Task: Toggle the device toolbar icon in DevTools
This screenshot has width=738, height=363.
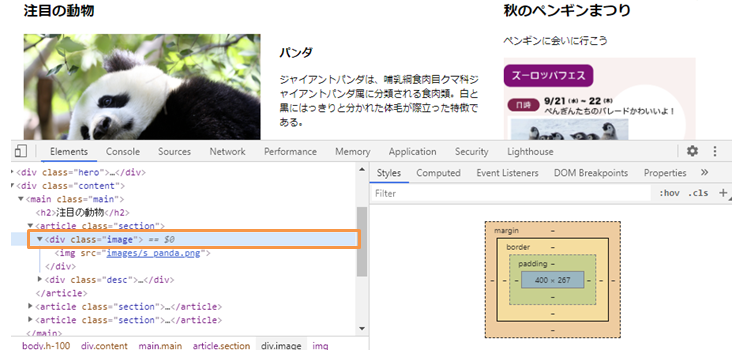Action: point(20,151)
